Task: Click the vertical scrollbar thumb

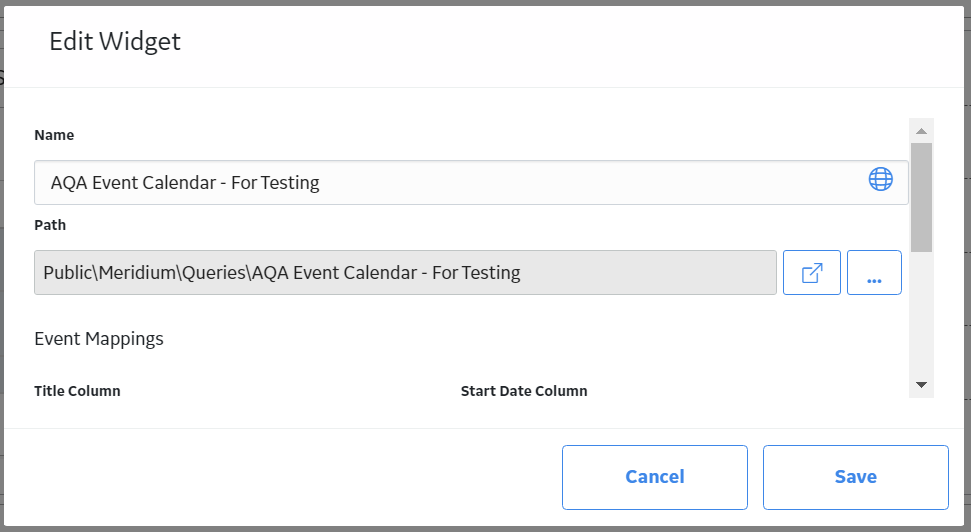Action: click(x=921, y=198)
